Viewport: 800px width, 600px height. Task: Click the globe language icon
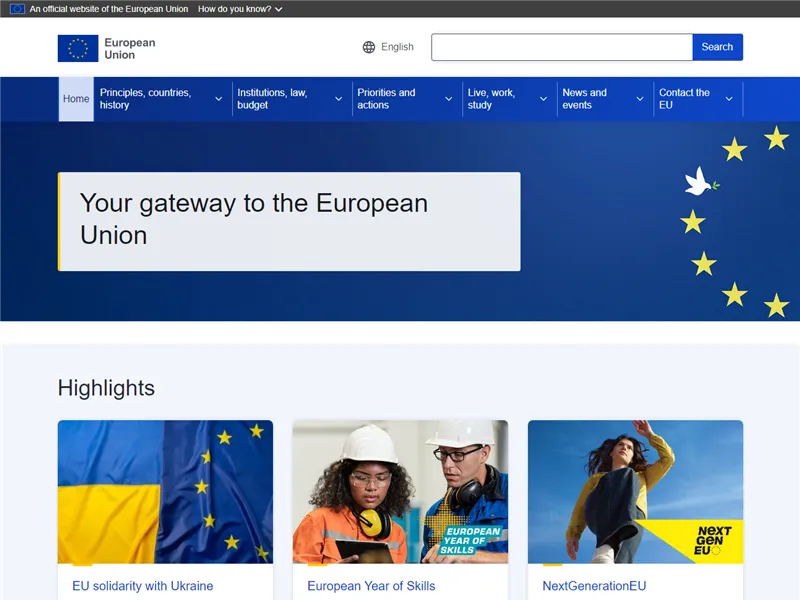pos(369,47)
